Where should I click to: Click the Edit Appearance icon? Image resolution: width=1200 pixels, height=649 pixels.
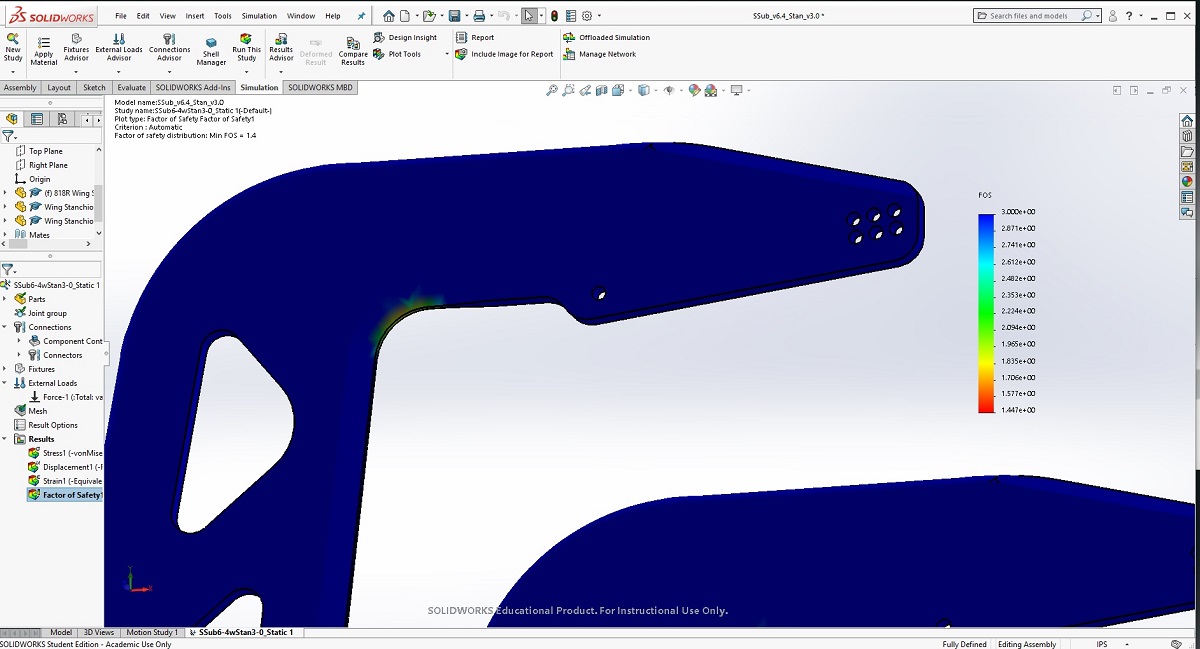[x=694, y=90]
